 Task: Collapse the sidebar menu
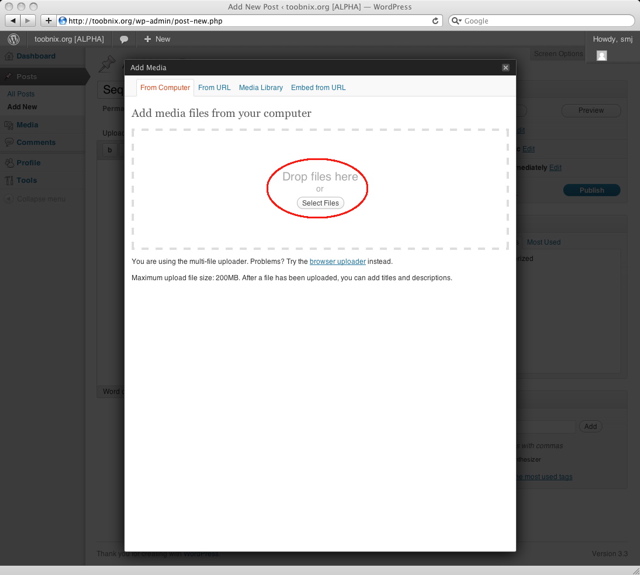click(35, 199)
